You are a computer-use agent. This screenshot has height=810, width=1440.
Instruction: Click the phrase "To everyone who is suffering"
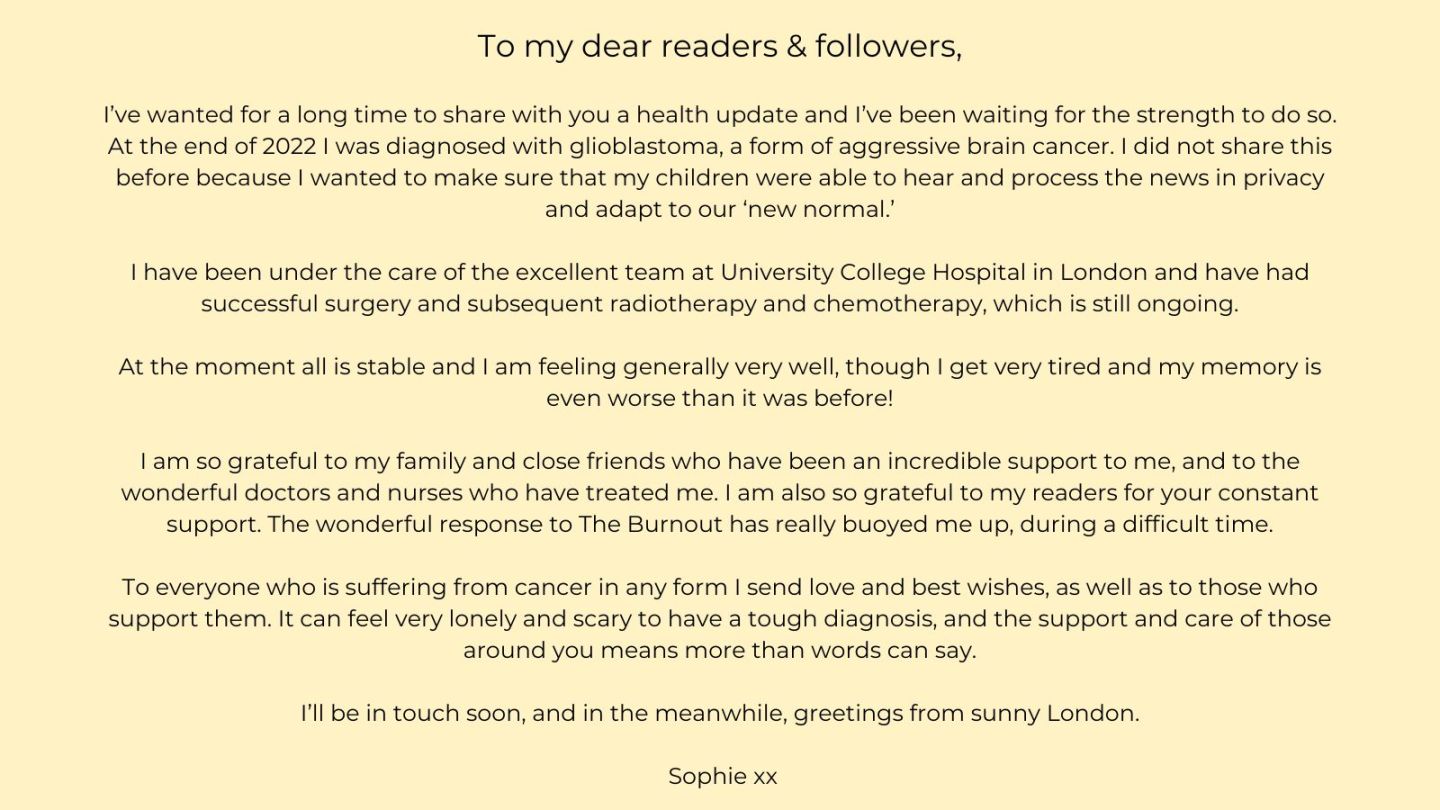tap(284, 587)
